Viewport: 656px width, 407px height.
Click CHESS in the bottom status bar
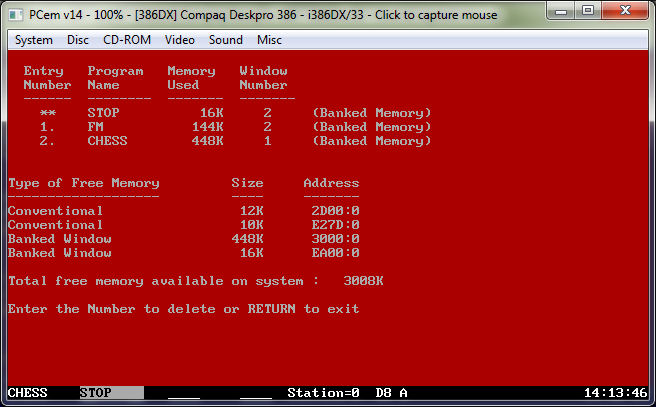click(28, 393)
